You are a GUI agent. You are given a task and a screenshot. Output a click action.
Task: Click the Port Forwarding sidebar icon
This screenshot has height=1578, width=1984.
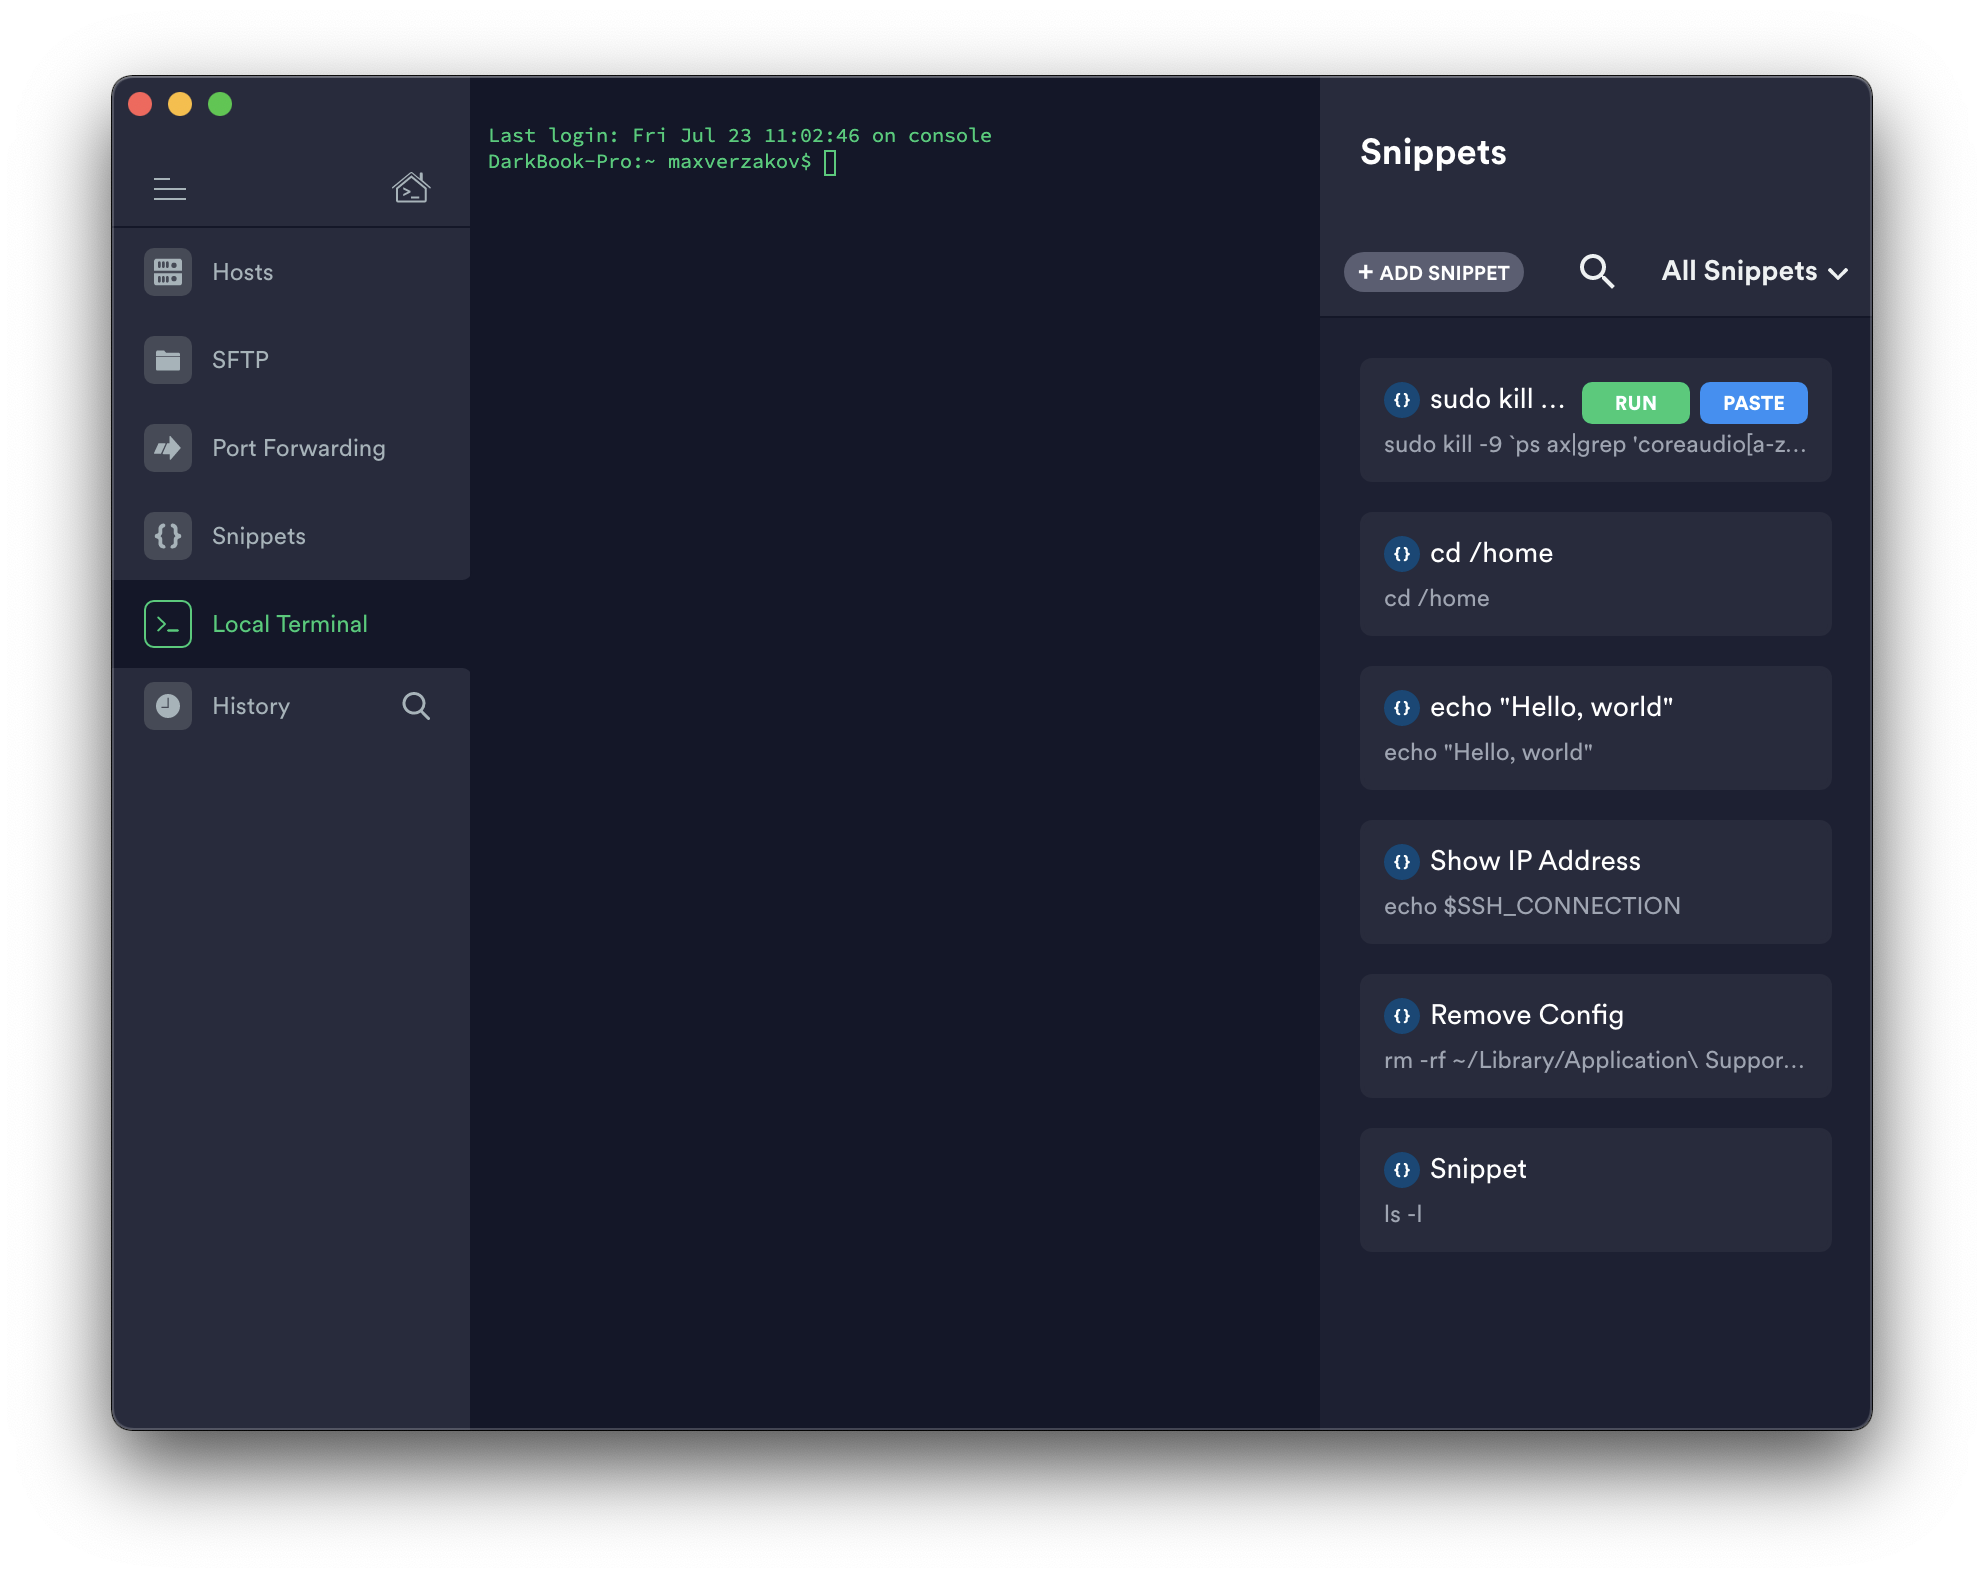(x=167, y=448)
